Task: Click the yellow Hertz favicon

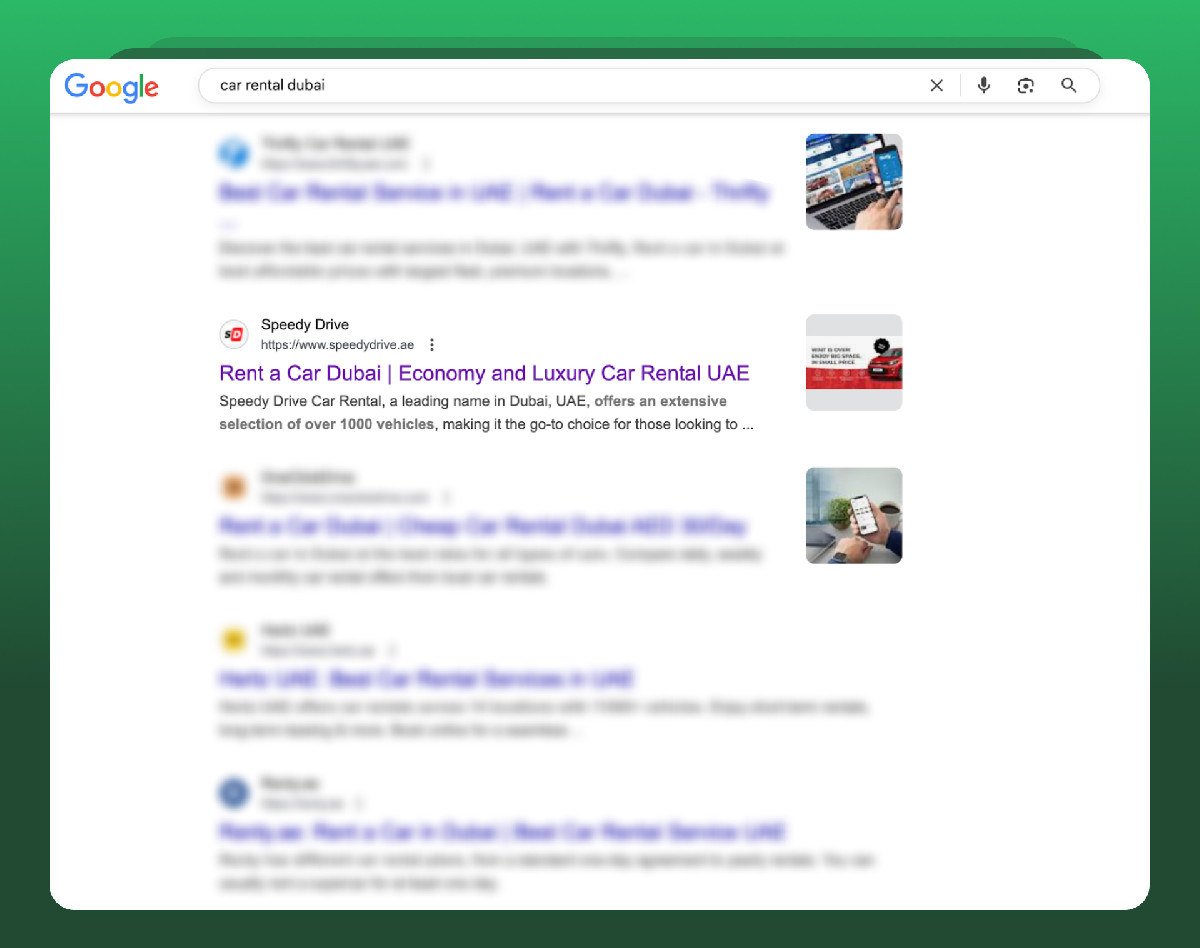Action: (x=234, y=640)
